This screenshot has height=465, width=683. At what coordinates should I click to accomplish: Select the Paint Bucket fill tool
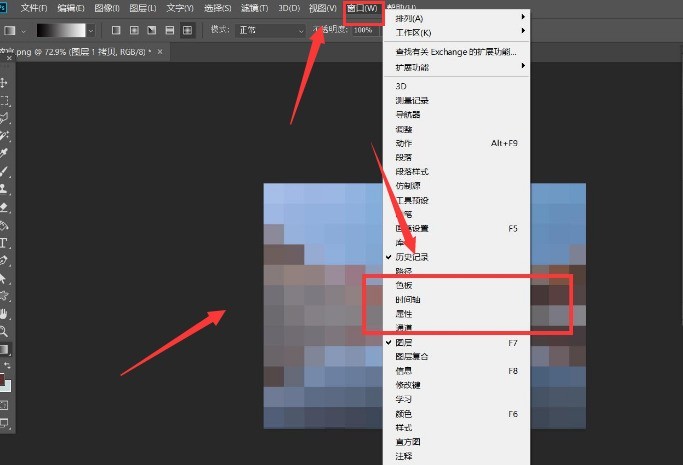point(4,226)
